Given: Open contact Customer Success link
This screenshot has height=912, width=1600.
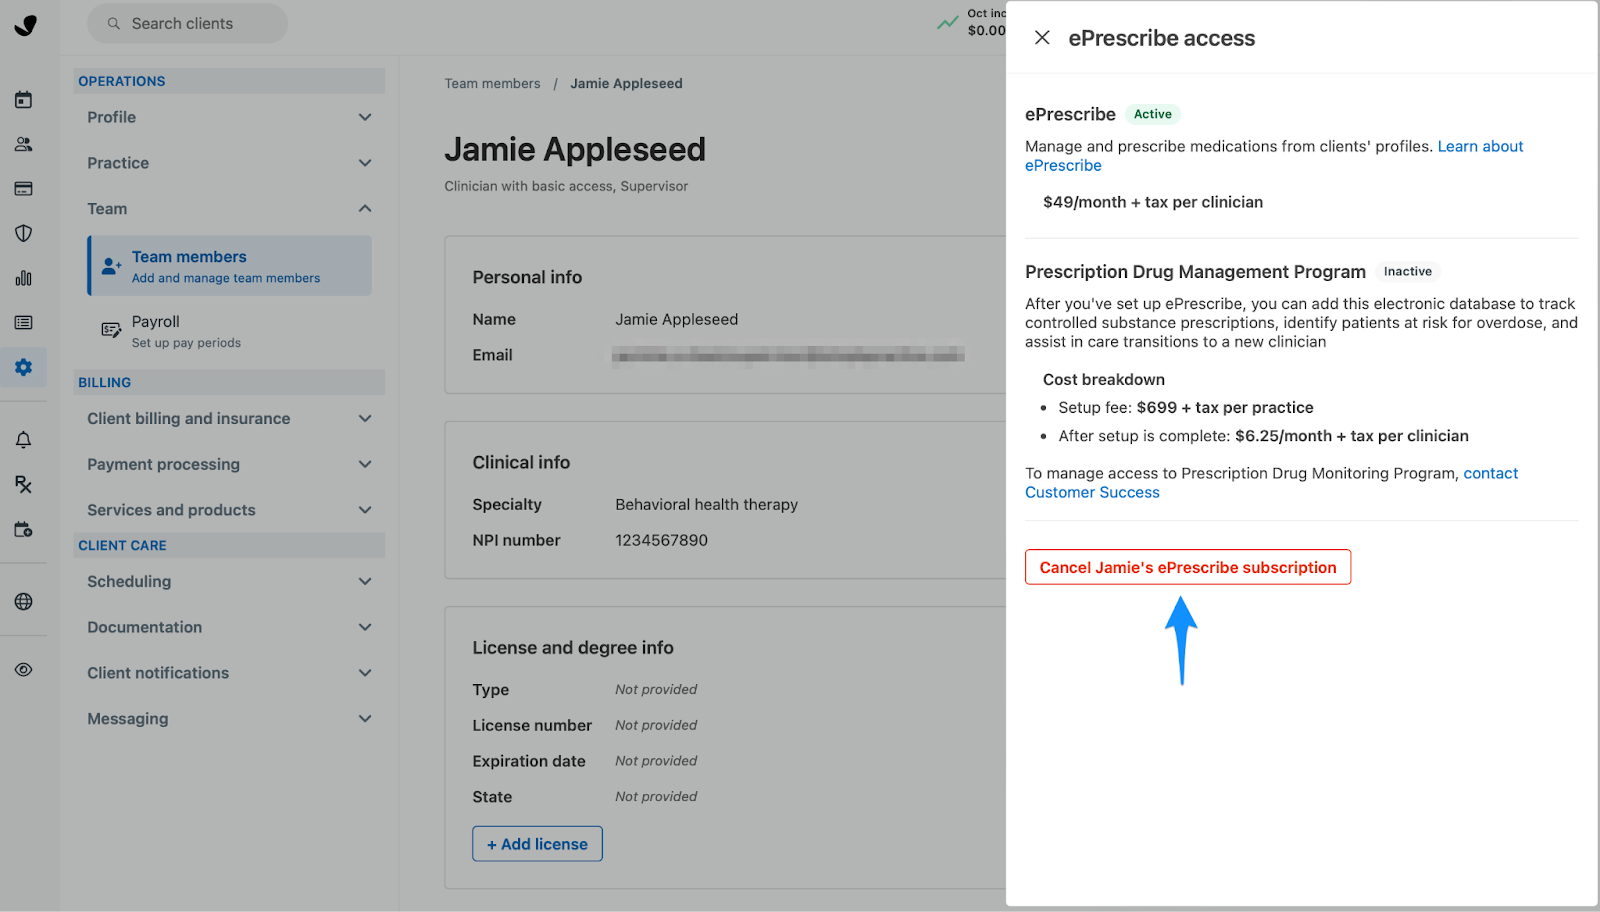Looking at the screenshot, I should pos(1271,483).
